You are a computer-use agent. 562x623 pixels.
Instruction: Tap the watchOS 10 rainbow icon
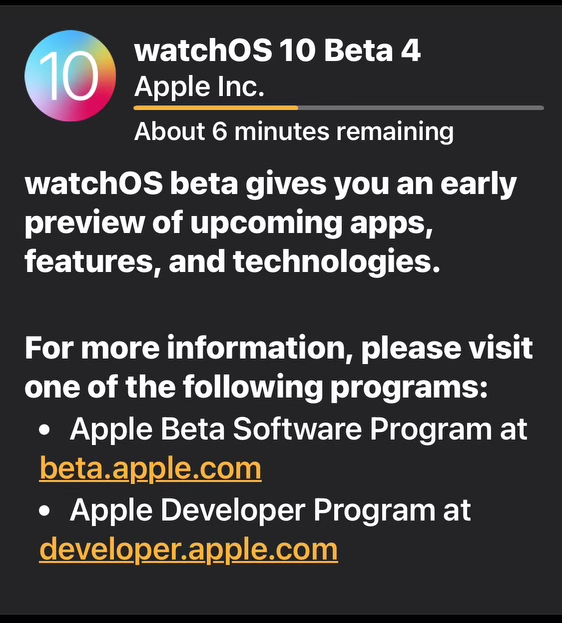point(70,75)
